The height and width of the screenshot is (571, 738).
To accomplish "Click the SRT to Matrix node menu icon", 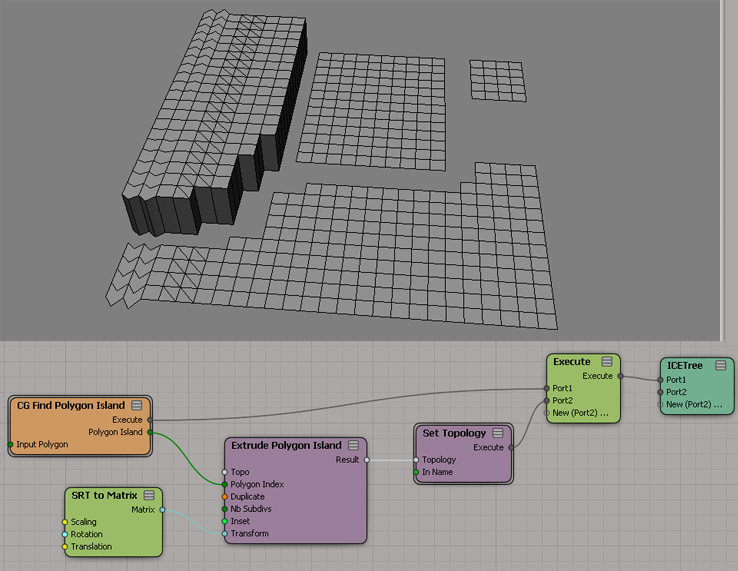I will click(149, 495).
